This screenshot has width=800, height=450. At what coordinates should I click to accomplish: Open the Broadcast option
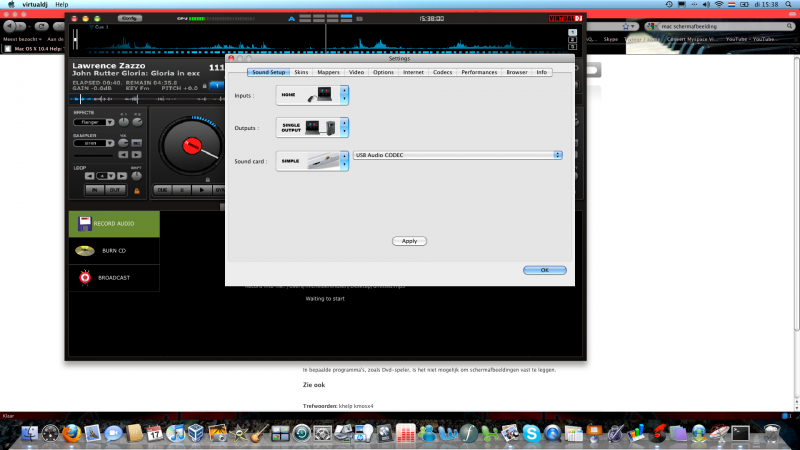click(x=114, y=278)
